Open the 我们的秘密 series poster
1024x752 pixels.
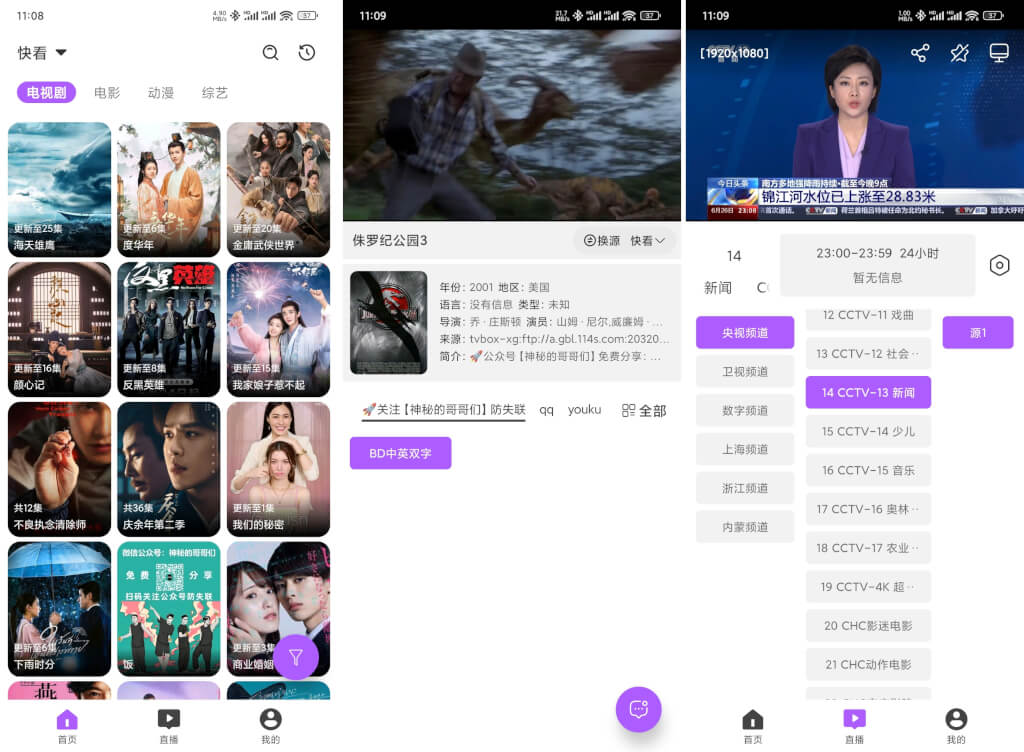(x=278, y=469)
